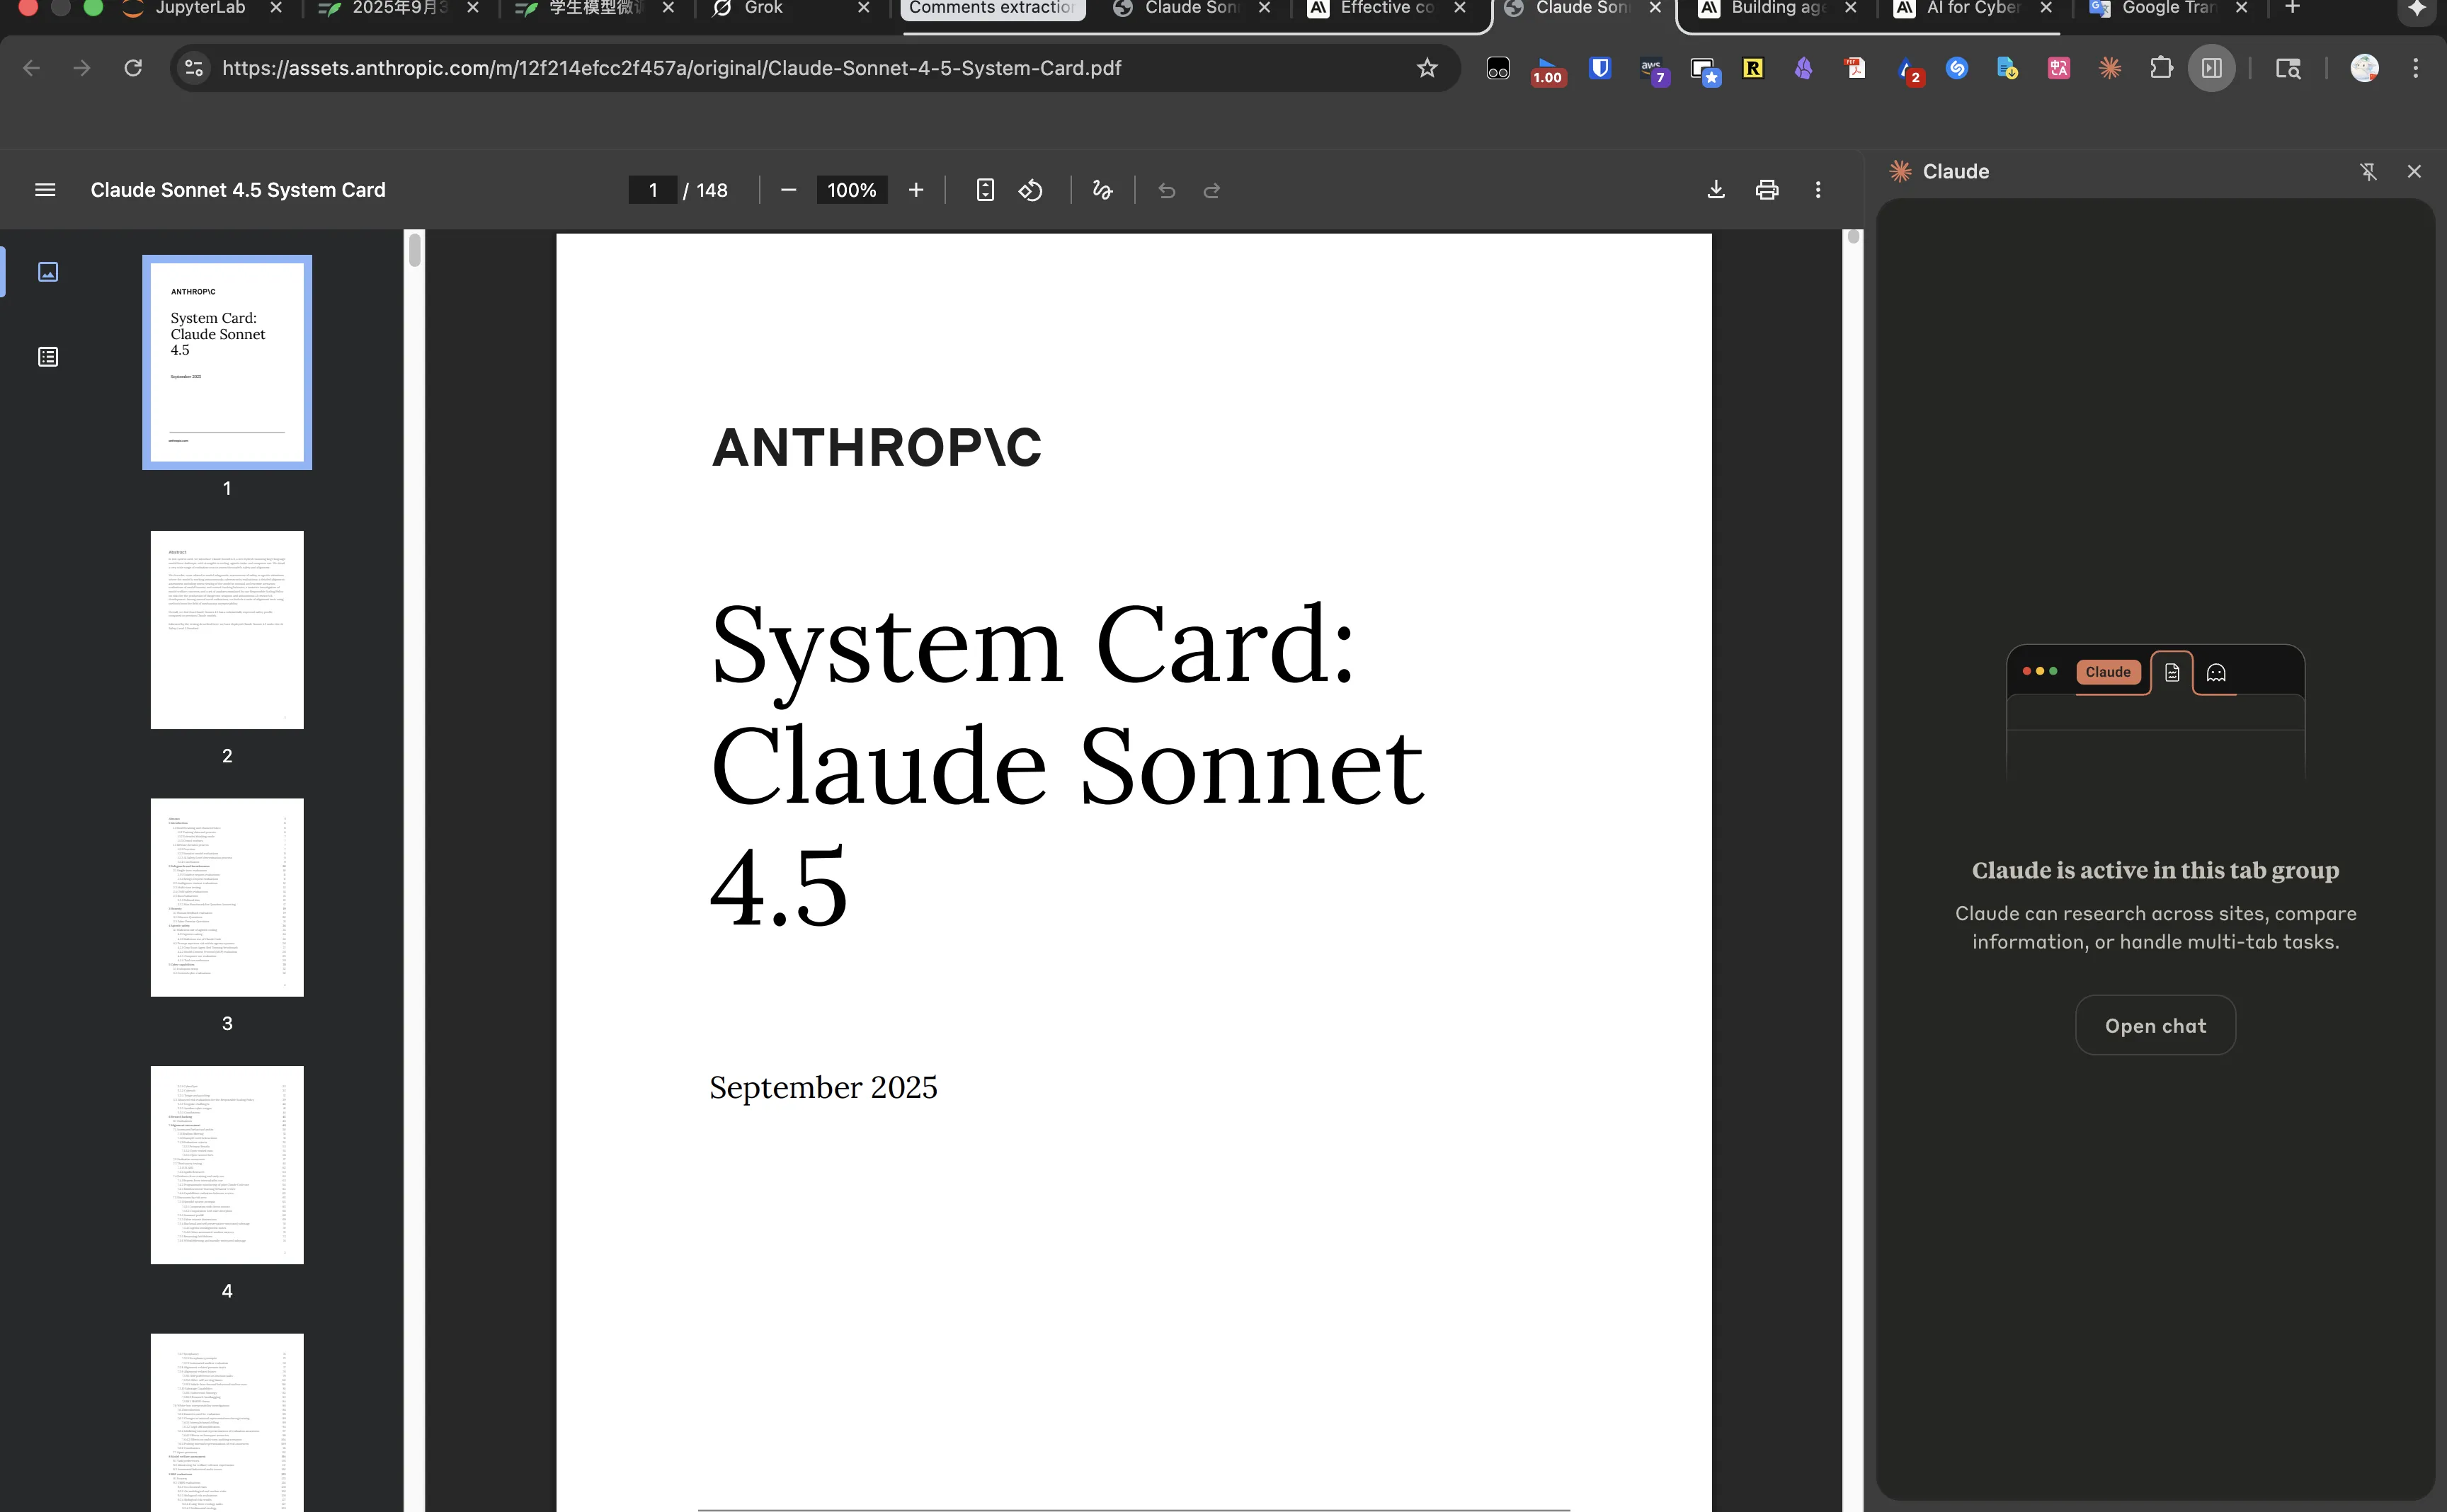Open Chrome's three-dot main menu

point(2416,68)
